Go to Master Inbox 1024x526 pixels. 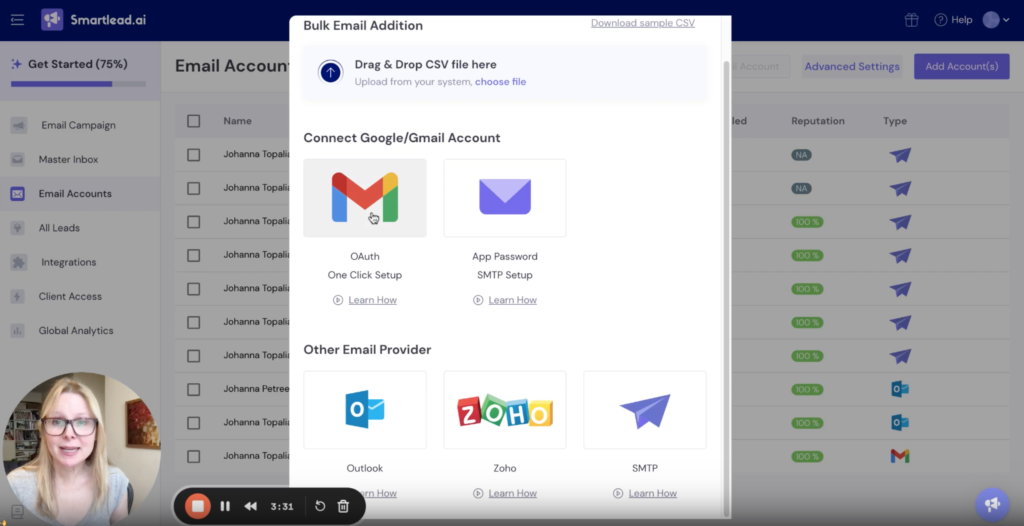pyautogui.click(x=69, y=159)
